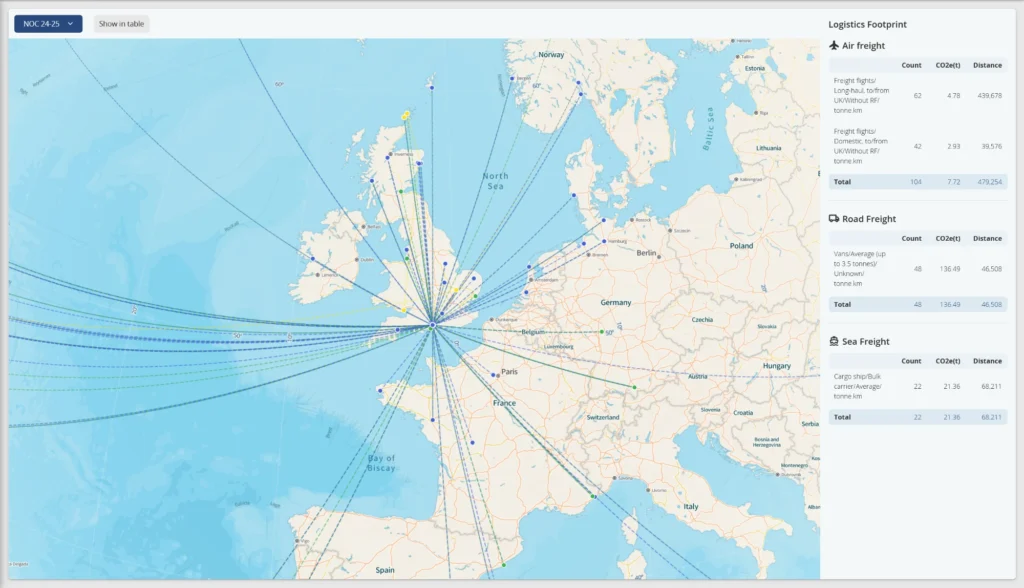Click the Italy country label
Viewport: 1024px width, 588px height.
691,506
